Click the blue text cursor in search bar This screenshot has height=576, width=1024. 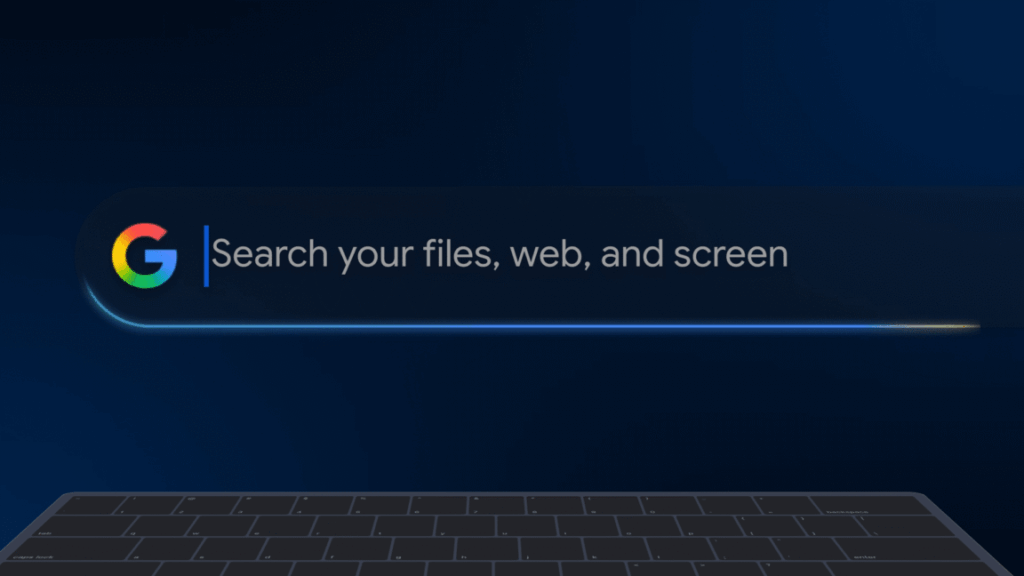coord(206,255)
